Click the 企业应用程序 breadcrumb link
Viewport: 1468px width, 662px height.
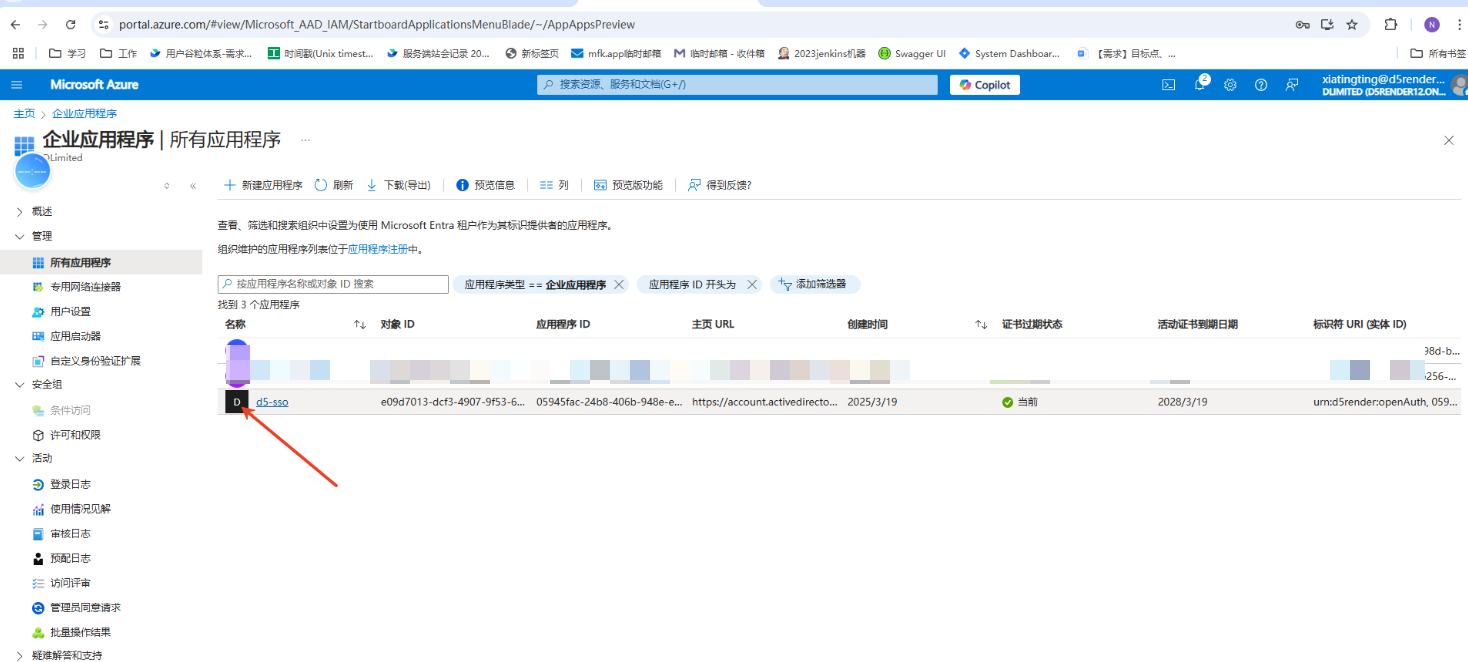tap(84, 114)
